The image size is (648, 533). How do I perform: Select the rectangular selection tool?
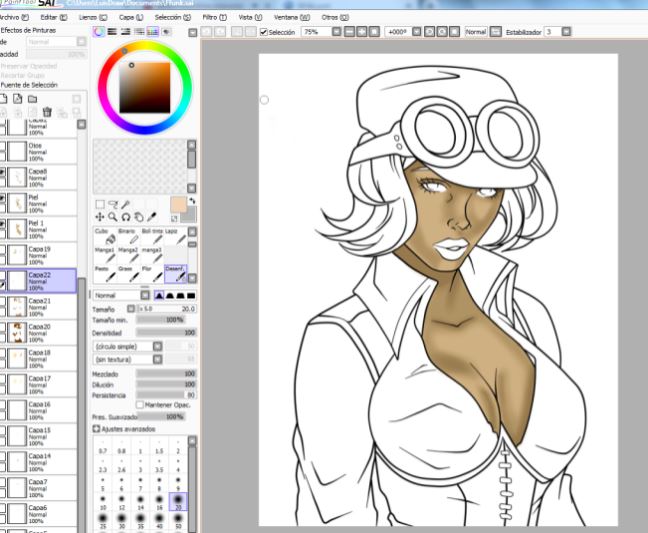[100, 203]
